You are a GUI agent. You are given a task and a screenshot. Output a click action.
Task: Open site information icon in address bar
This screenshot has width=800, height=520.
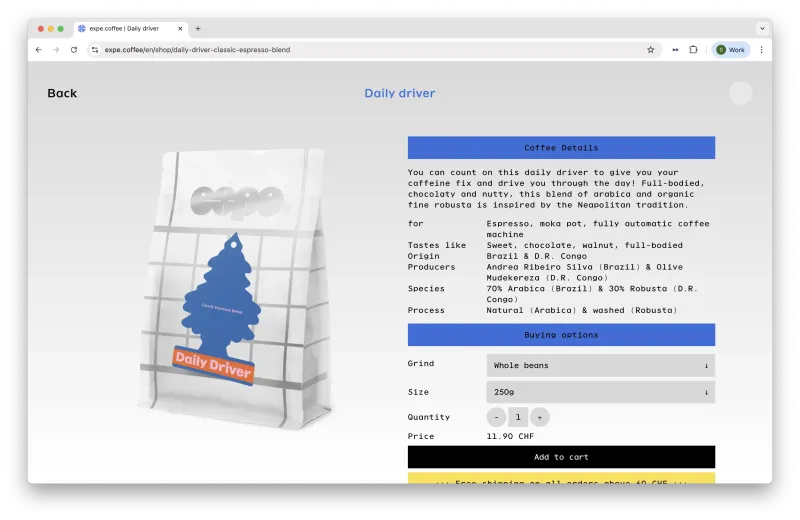click(x=95, y=49)
